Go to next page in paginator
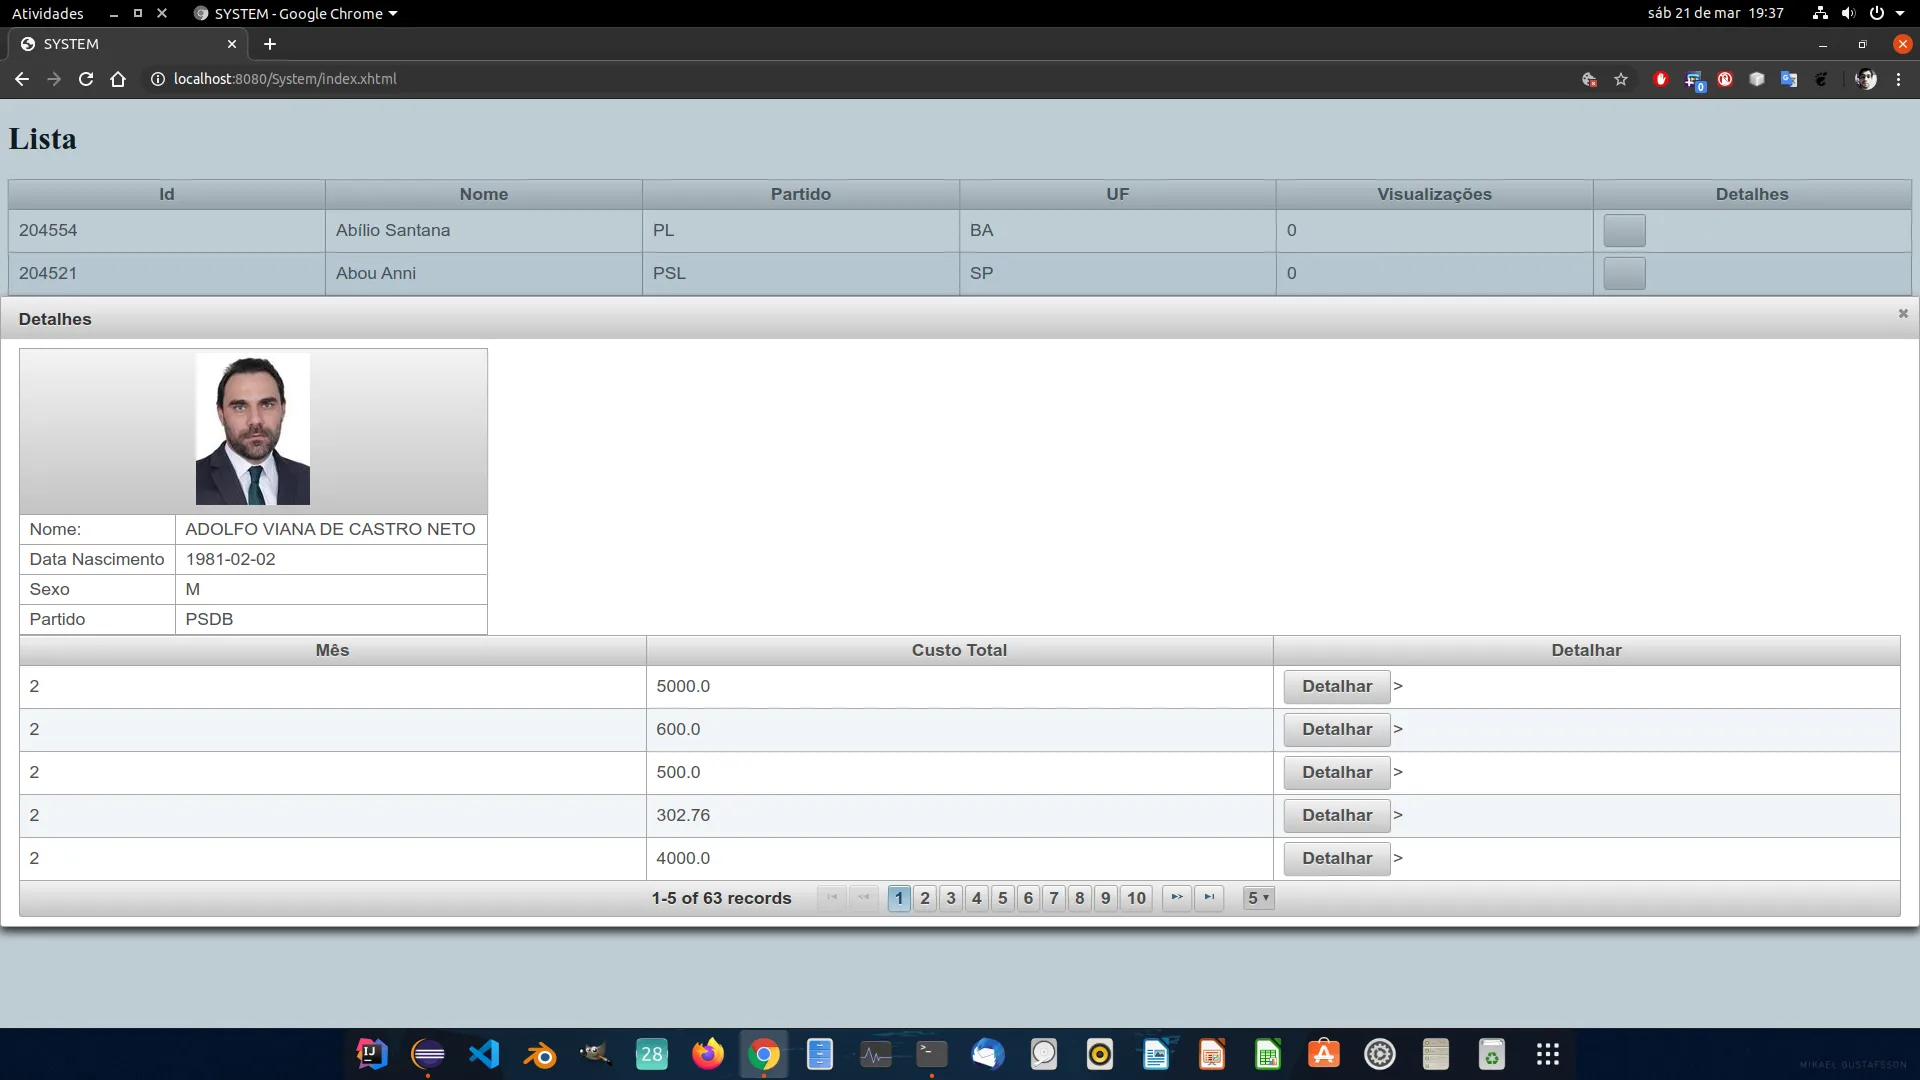Image resolution: width=1920 pixels, height=1080 pixels. [x=1177, y=897]
